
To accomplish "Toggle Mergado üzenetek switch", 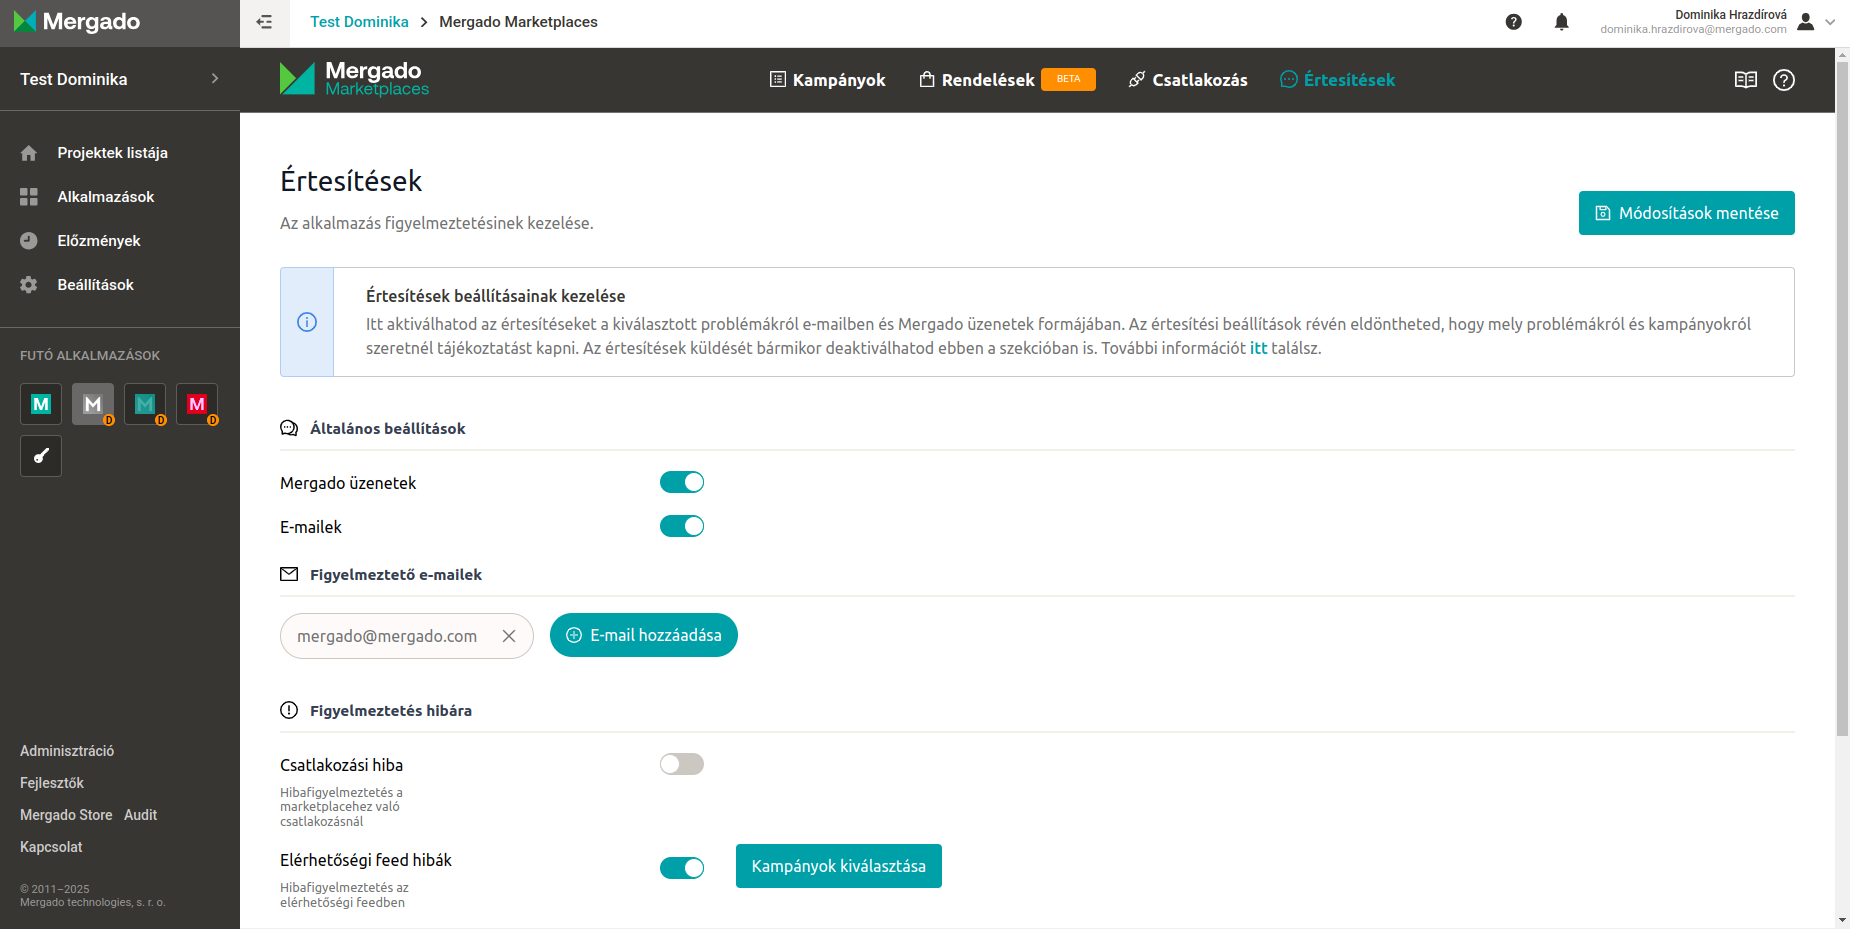I will (x=682, y=482).
